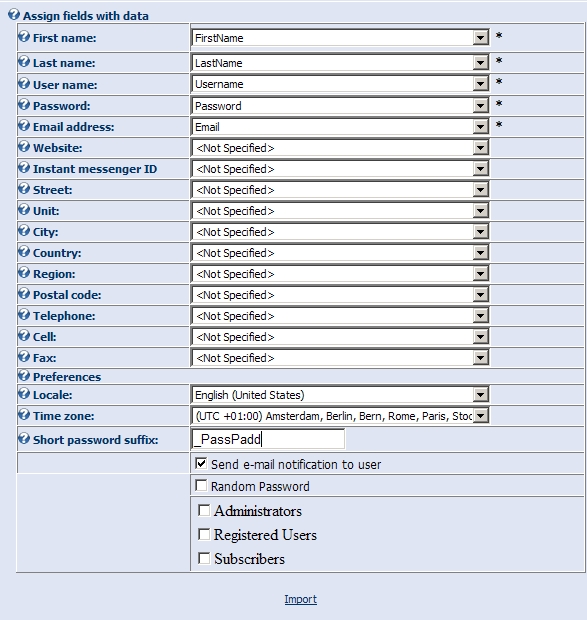Select the Subscribers role checkbox
Viewport: 587px width, 620px height.
pos(204,558)
